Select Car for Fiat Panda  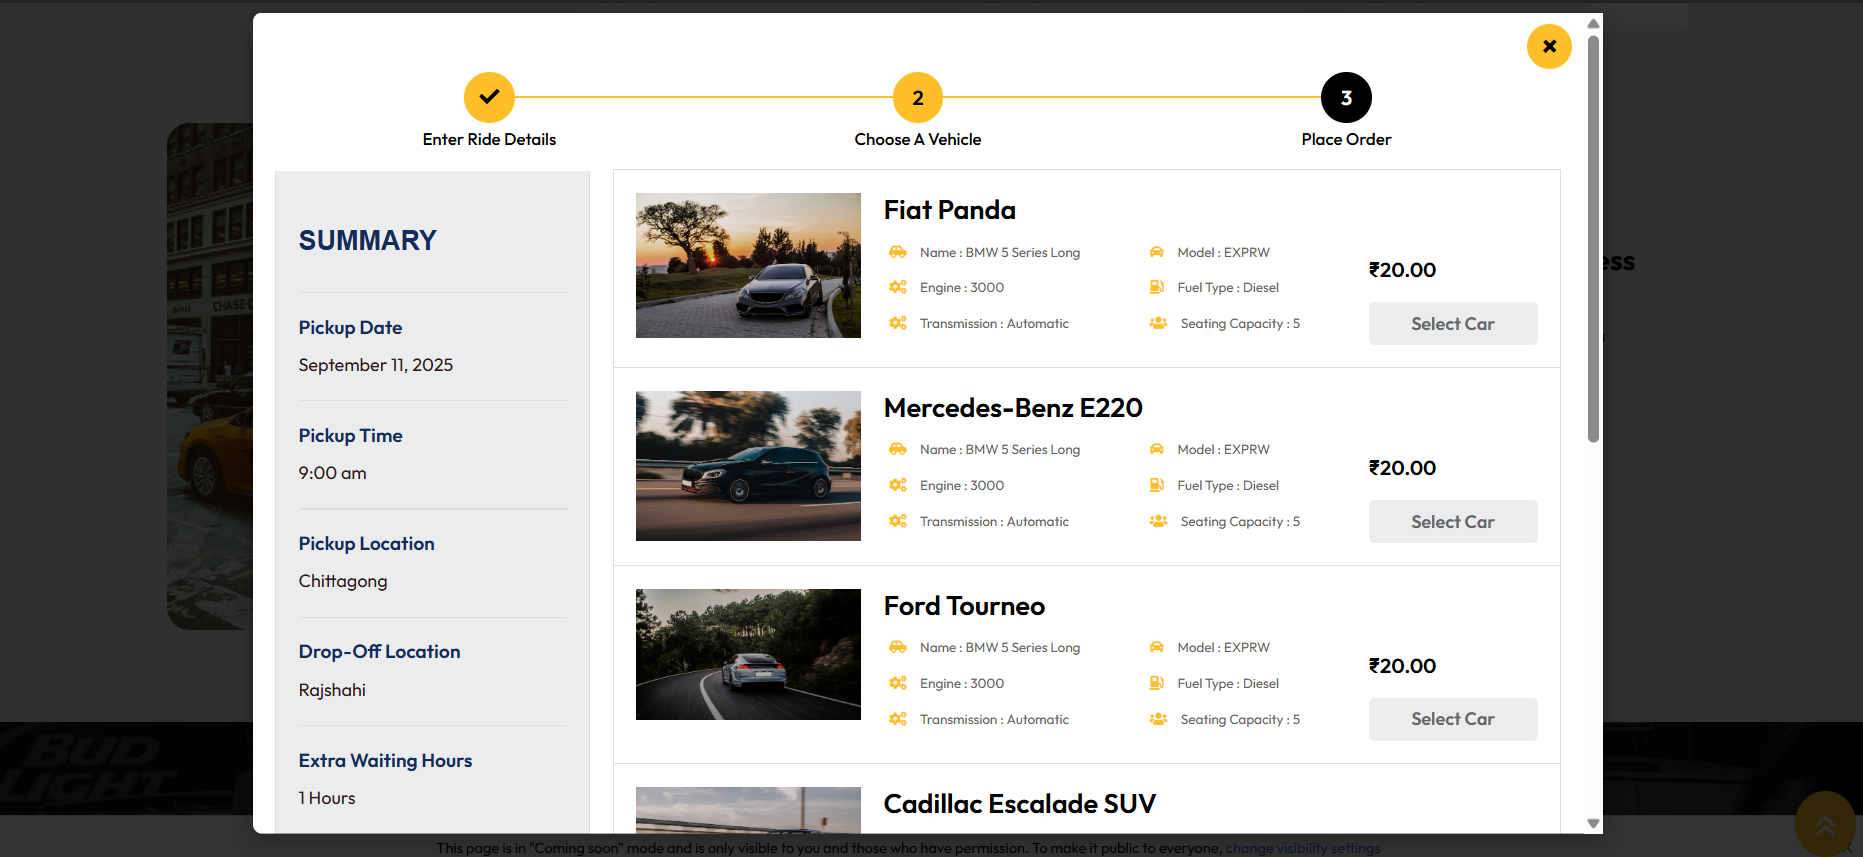tap(1453, 324)
